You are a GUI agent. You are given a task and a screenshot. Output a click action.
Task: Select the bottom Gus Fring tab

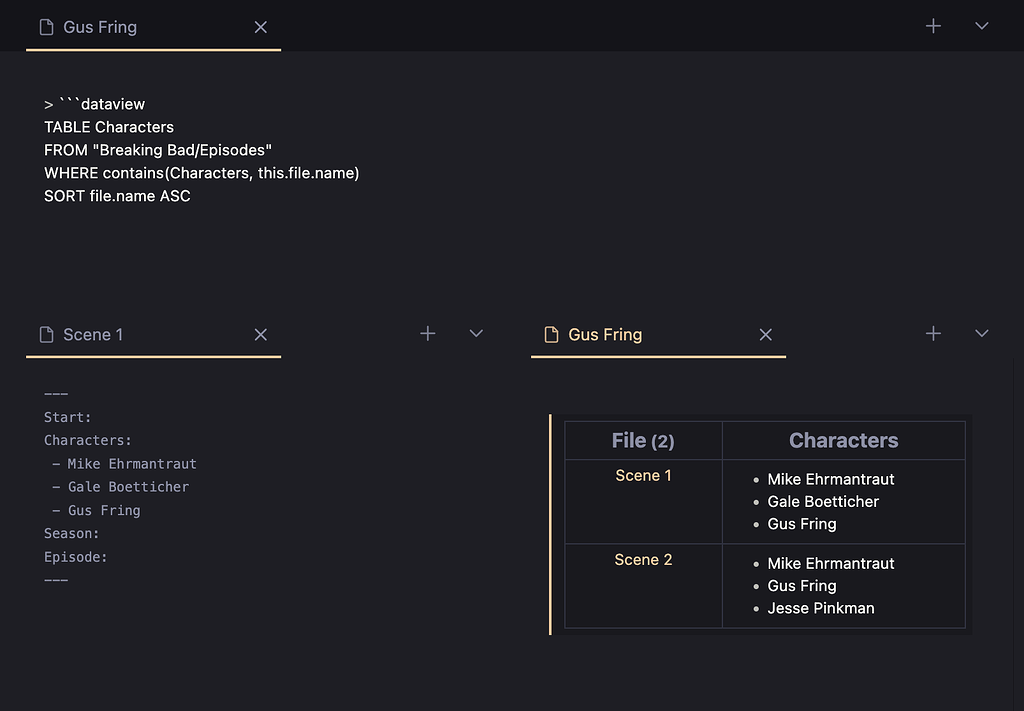coord(605,334)
